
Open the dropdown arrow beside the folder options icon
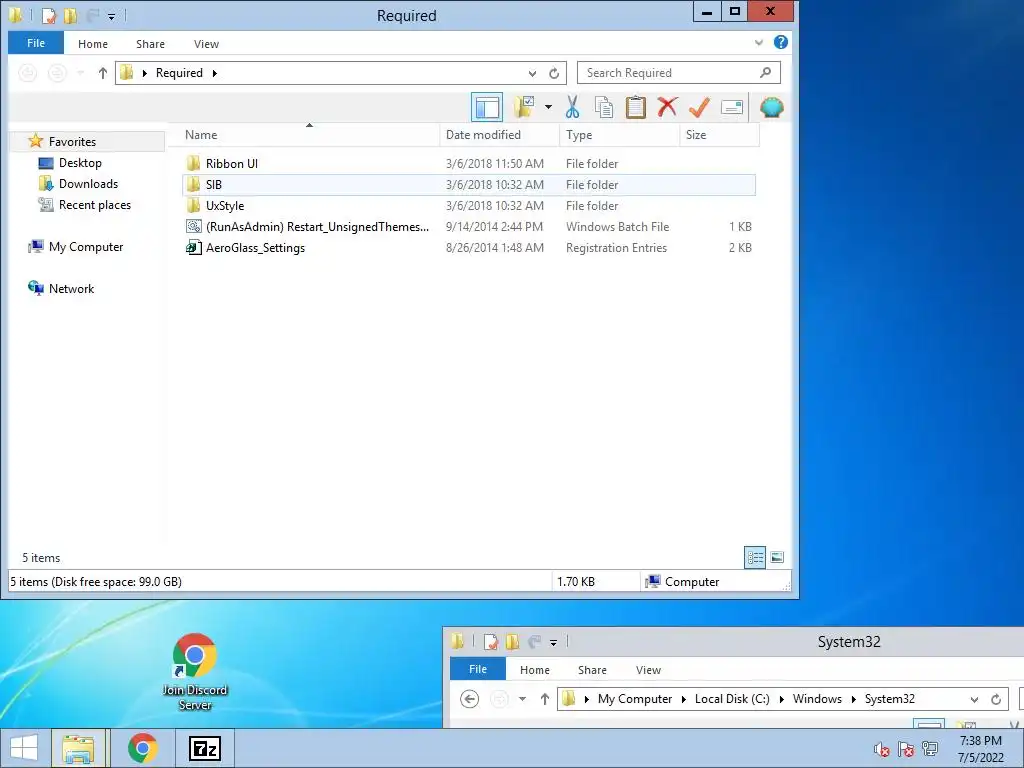(x=548, y=107)
